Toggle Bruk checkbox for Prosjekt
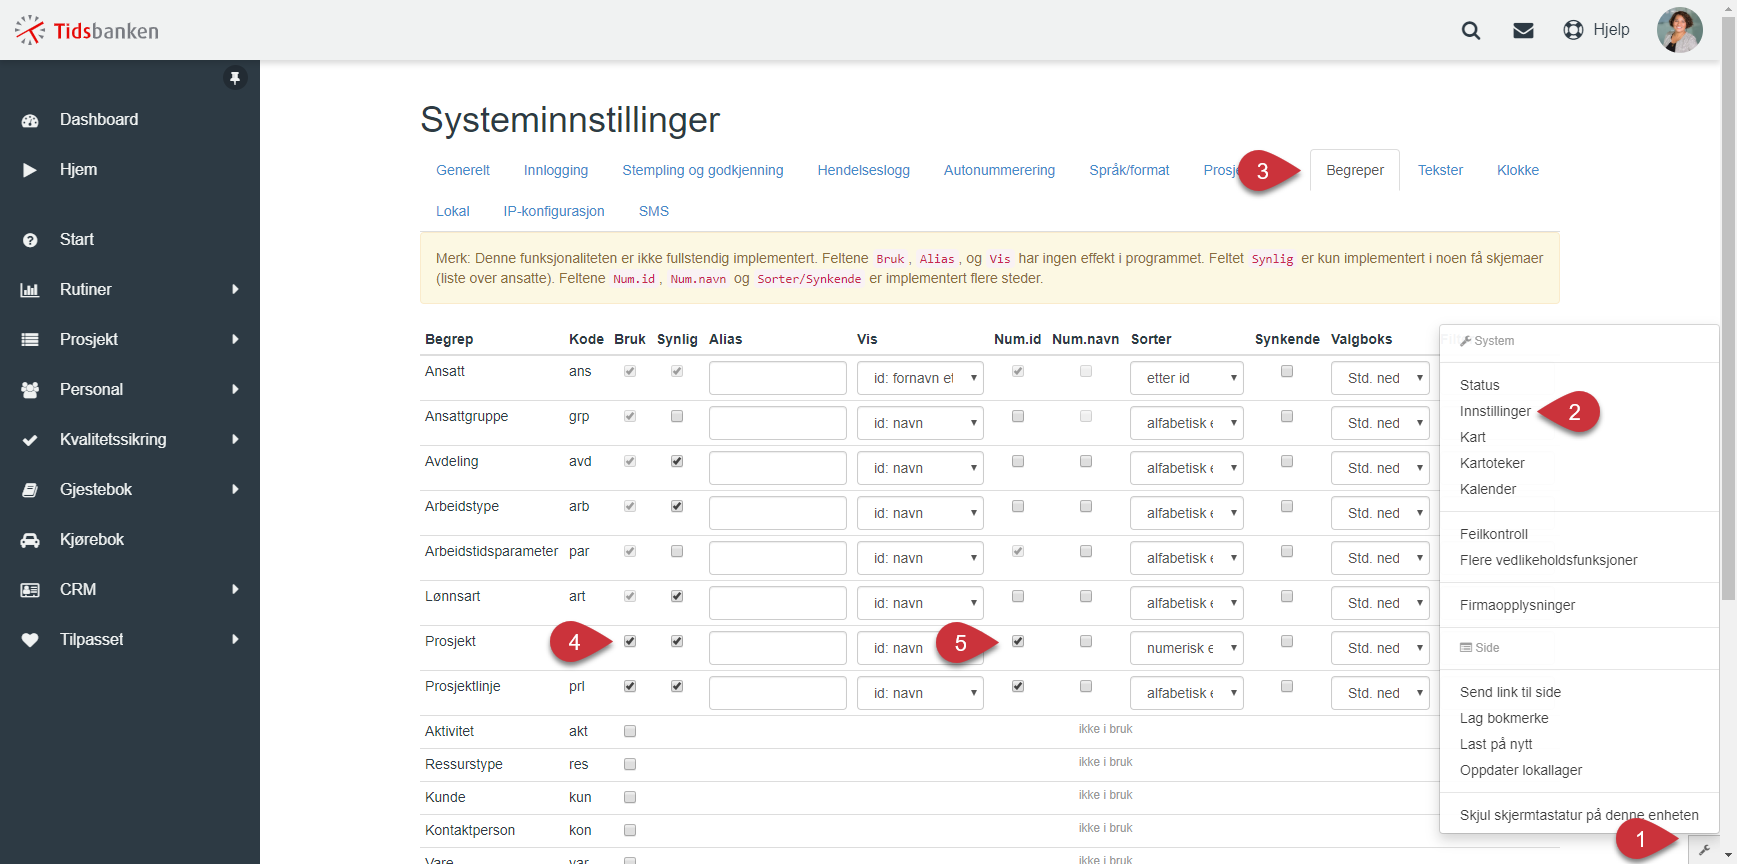This screenshot has width=1737, height=864. tap(630, 641)
